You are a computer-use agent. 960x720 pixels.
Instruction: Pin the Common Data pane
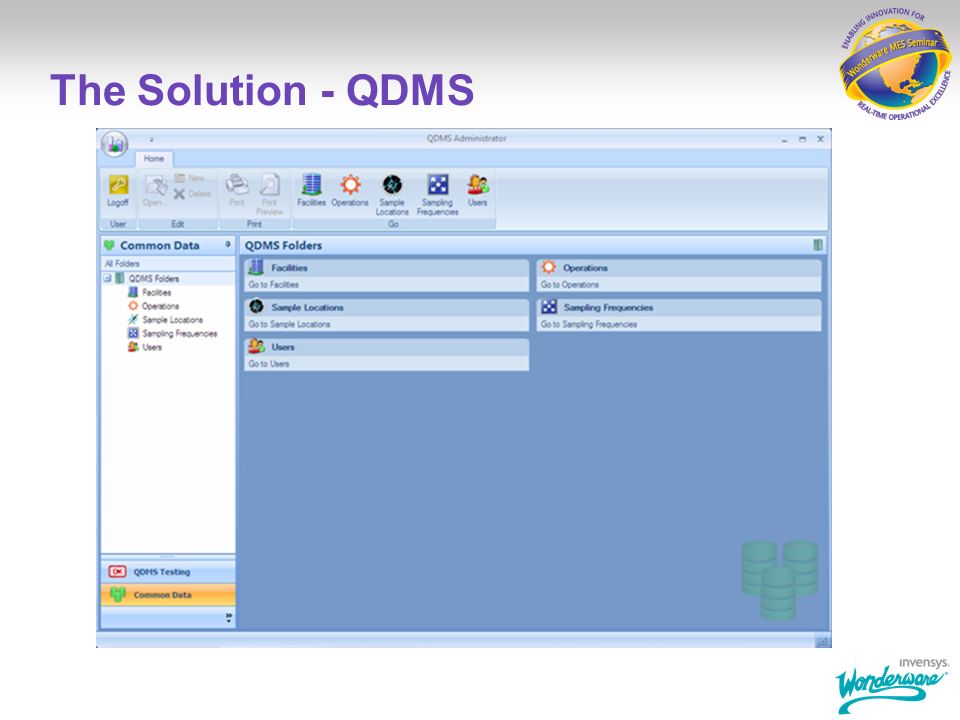[x=228, y=244]
